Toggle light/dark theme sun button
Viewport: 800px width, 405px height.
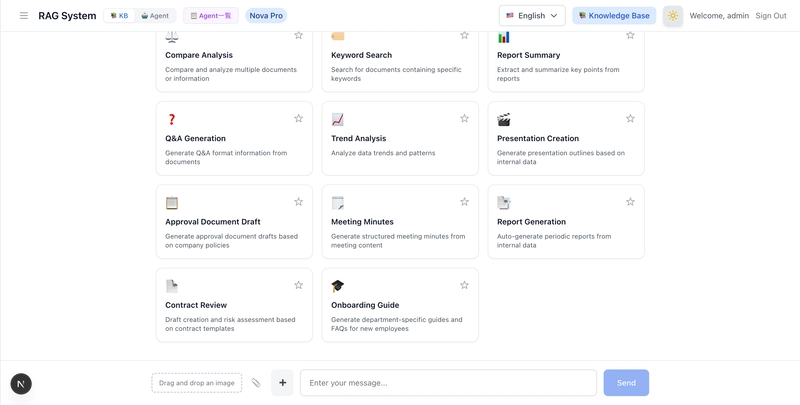[x=672, y=16]
